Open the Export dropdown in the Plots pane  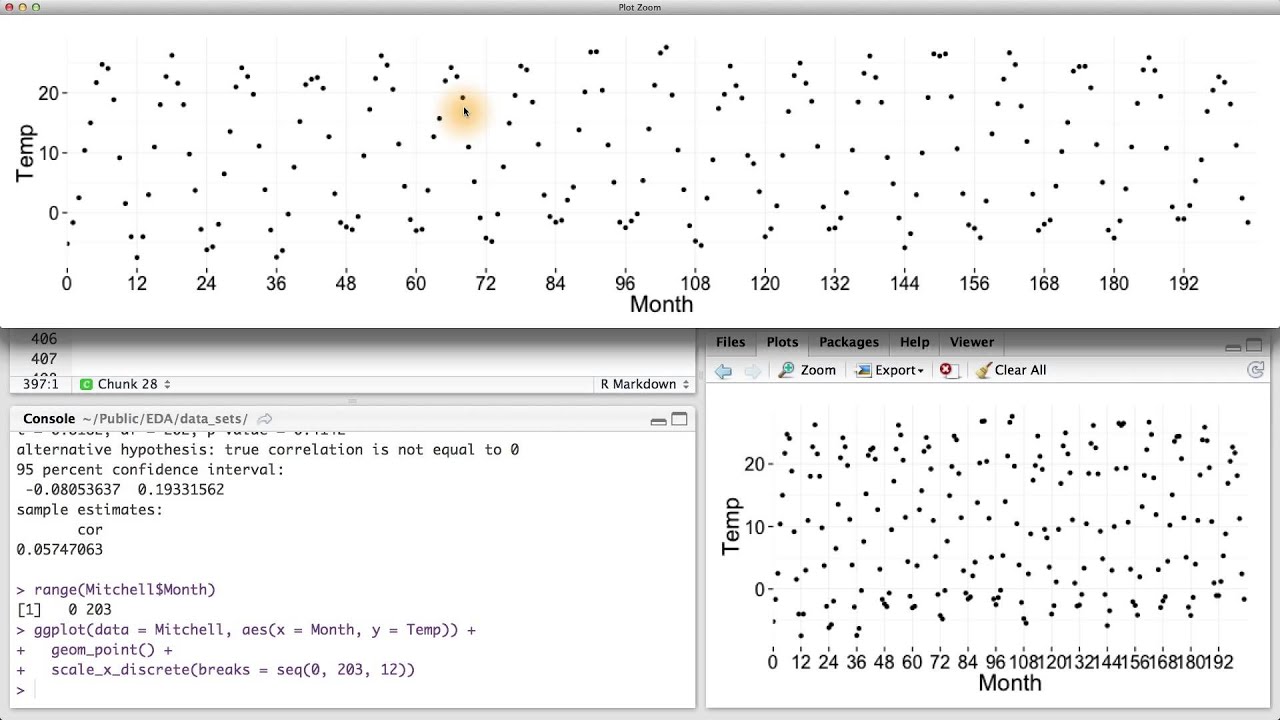click(x=889, y=370)
